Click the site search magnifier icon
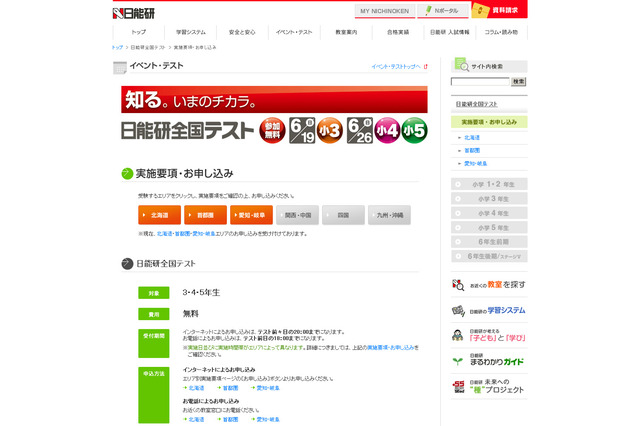 461,64
